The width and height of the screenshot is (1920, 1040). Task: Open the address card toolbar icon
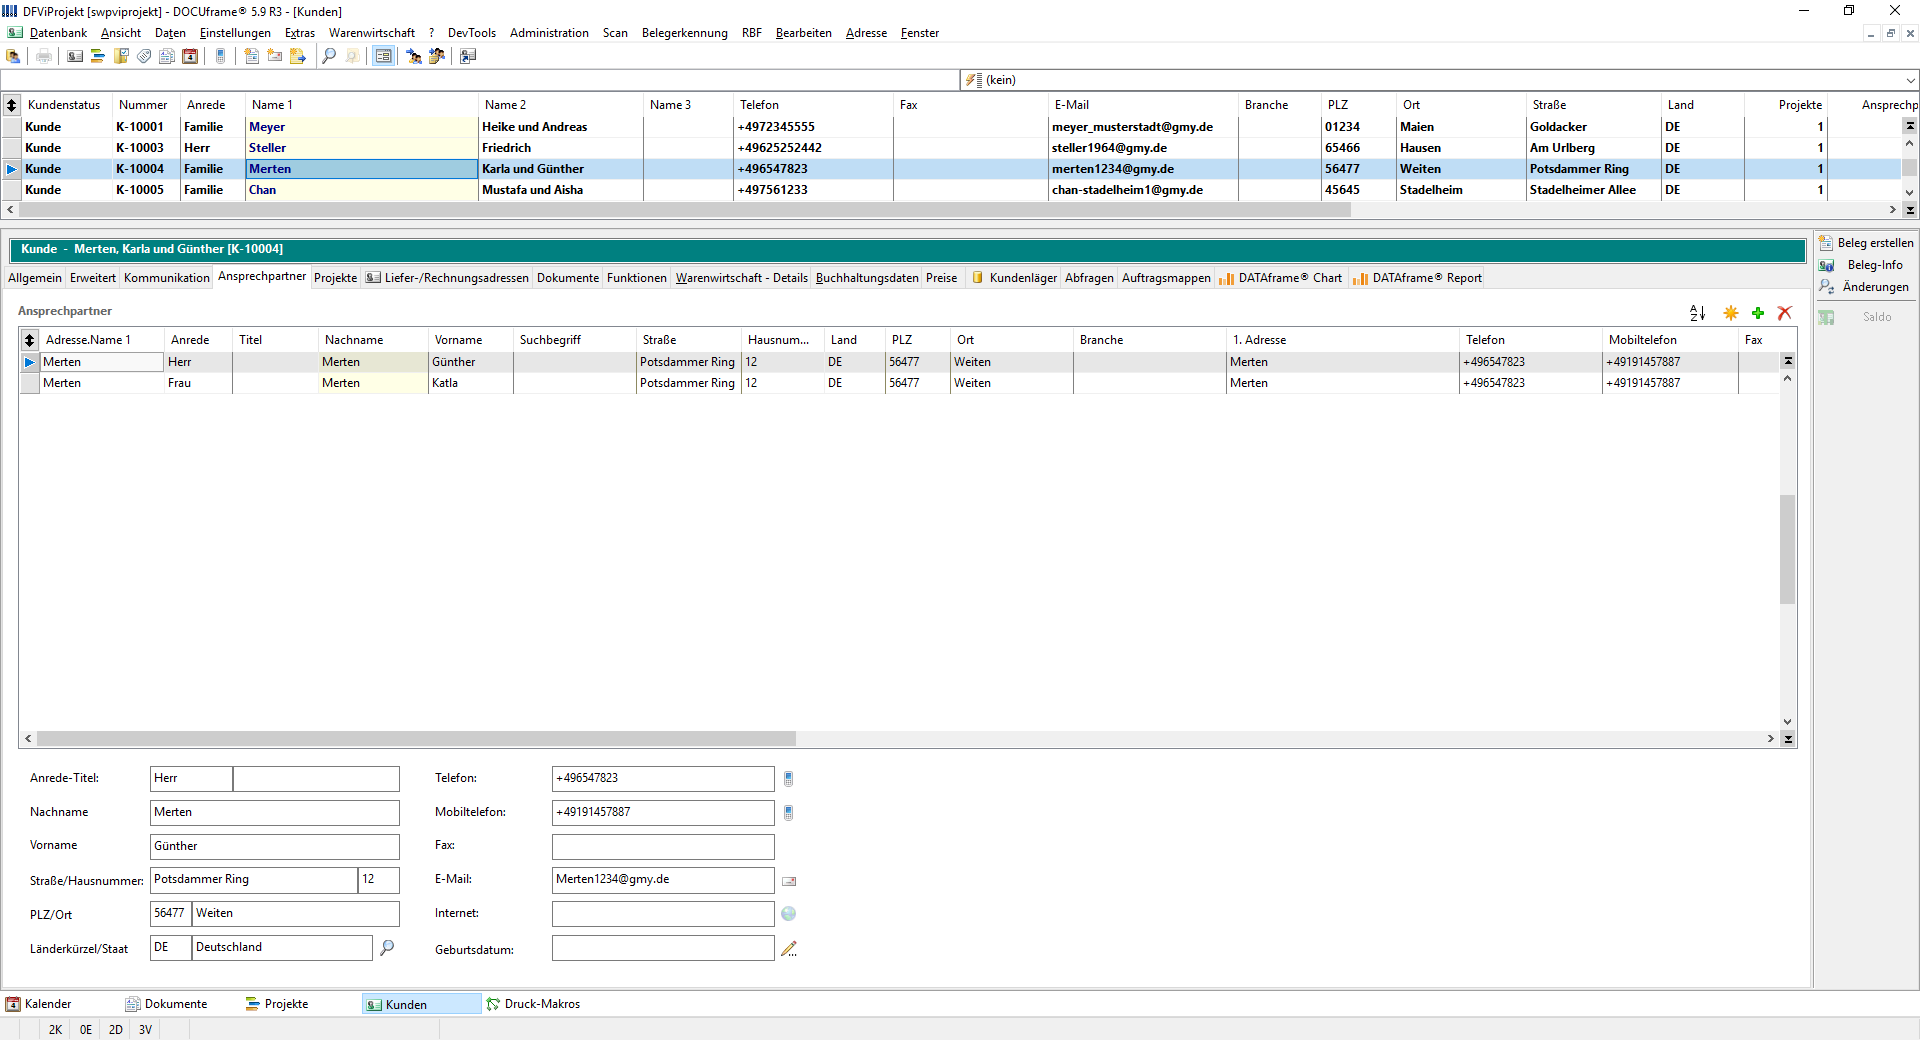(75, 56)
